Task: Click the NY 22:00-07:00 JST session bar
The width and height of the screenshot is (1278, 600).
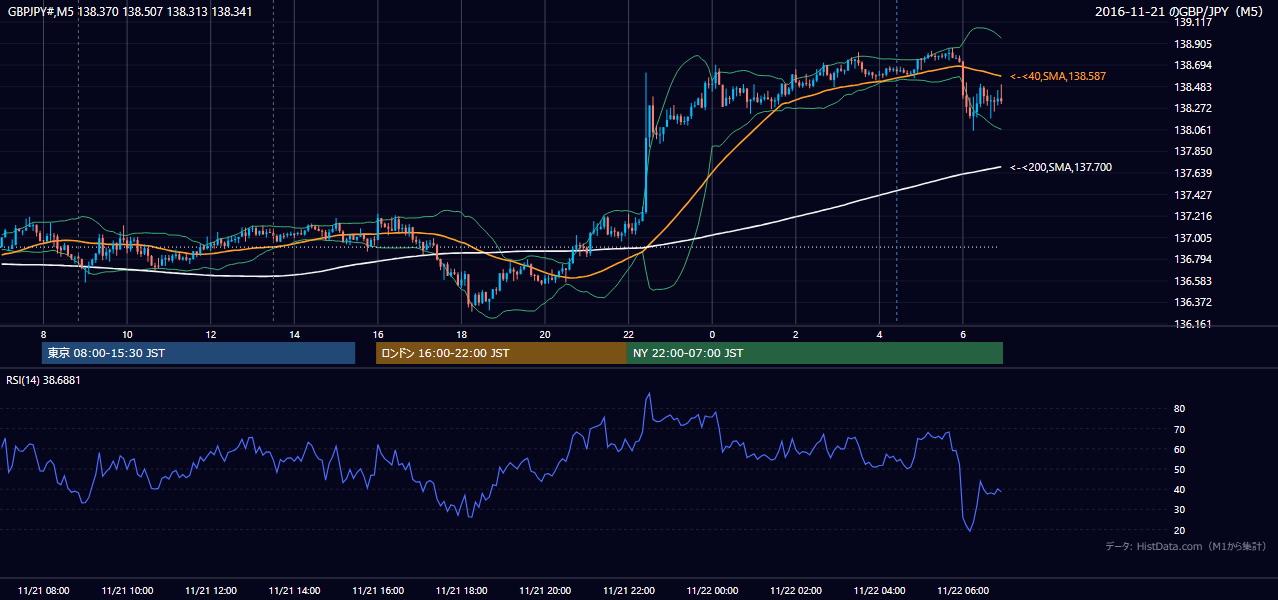Action: click(815, 353)
